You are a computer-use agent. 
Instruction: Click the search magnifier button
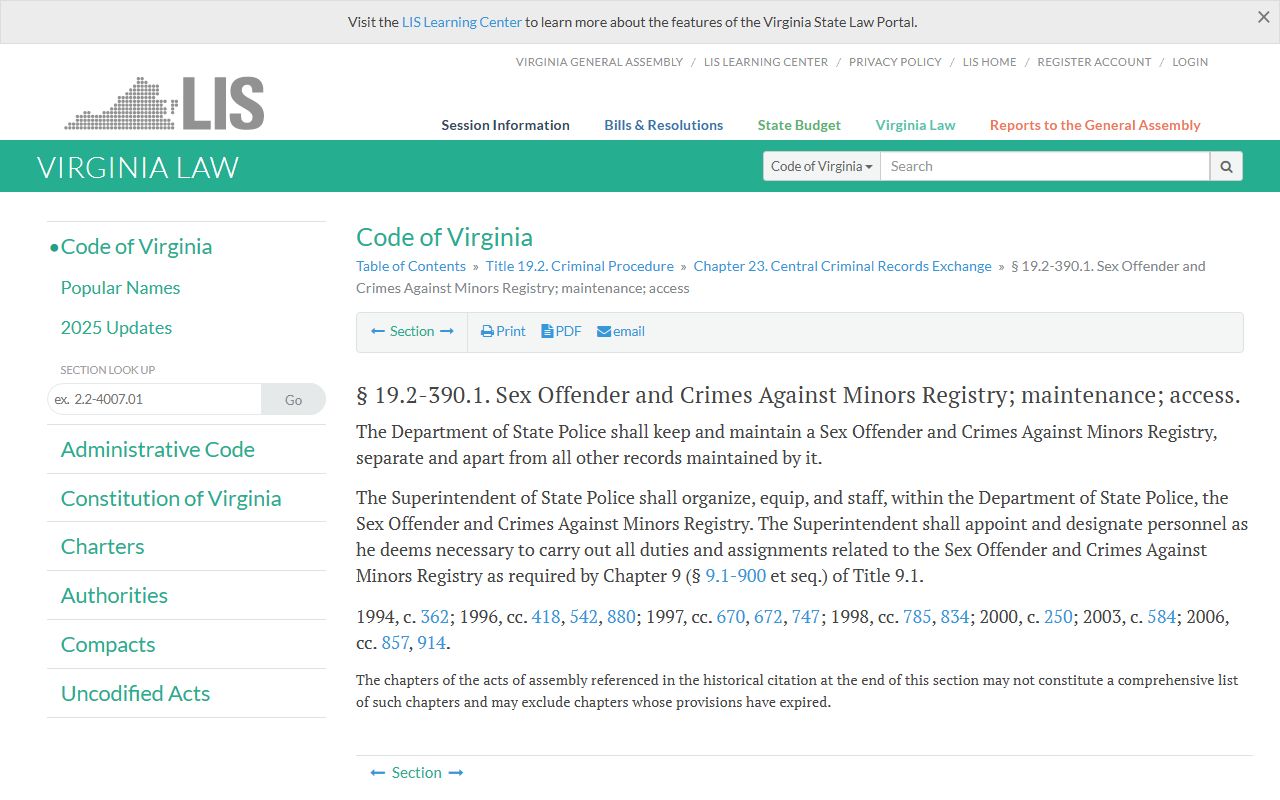1226,166
